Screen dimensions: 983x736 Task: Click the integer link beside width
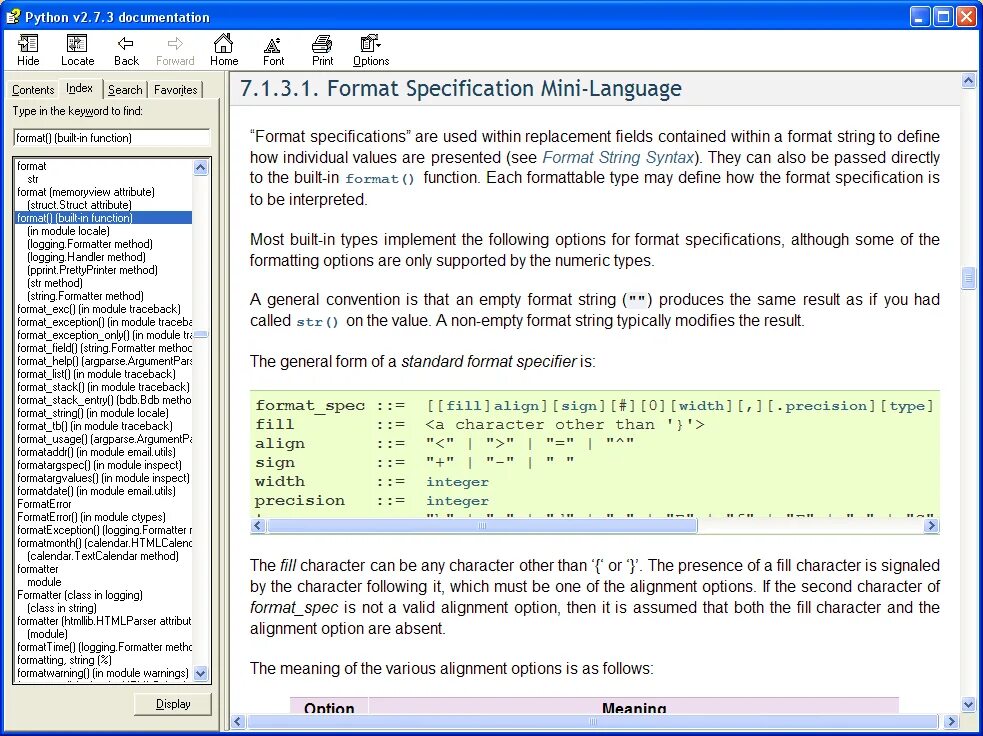click(x=457, y=482)
